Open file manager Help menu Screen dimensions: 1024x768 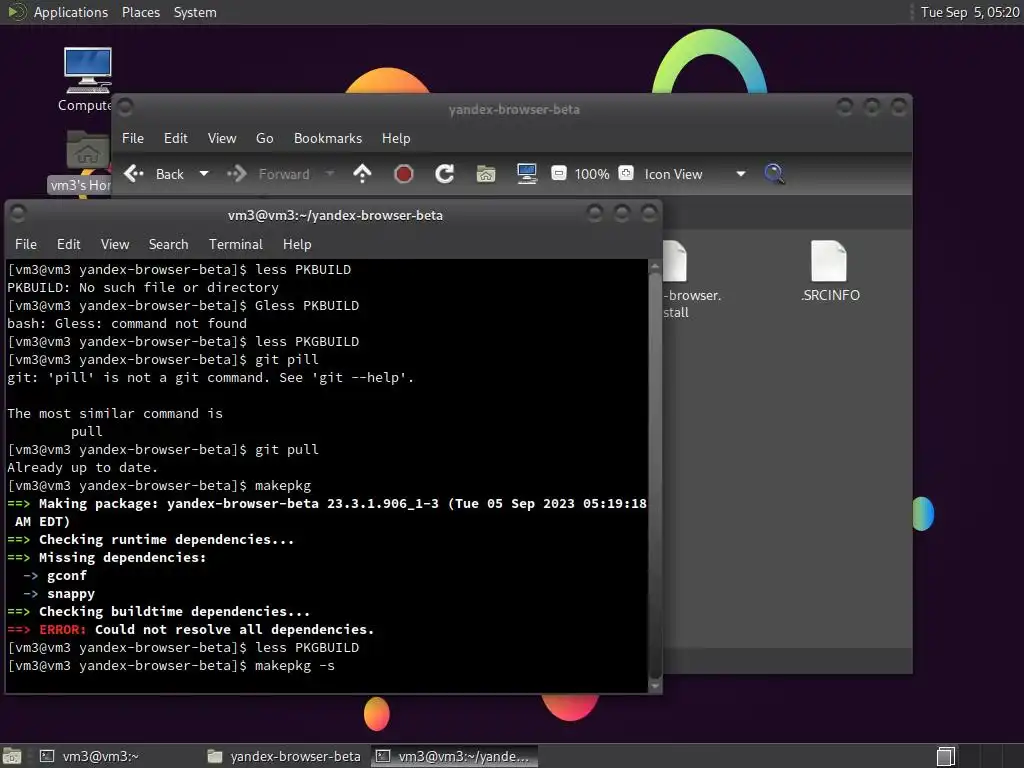(x=396, y=138)
